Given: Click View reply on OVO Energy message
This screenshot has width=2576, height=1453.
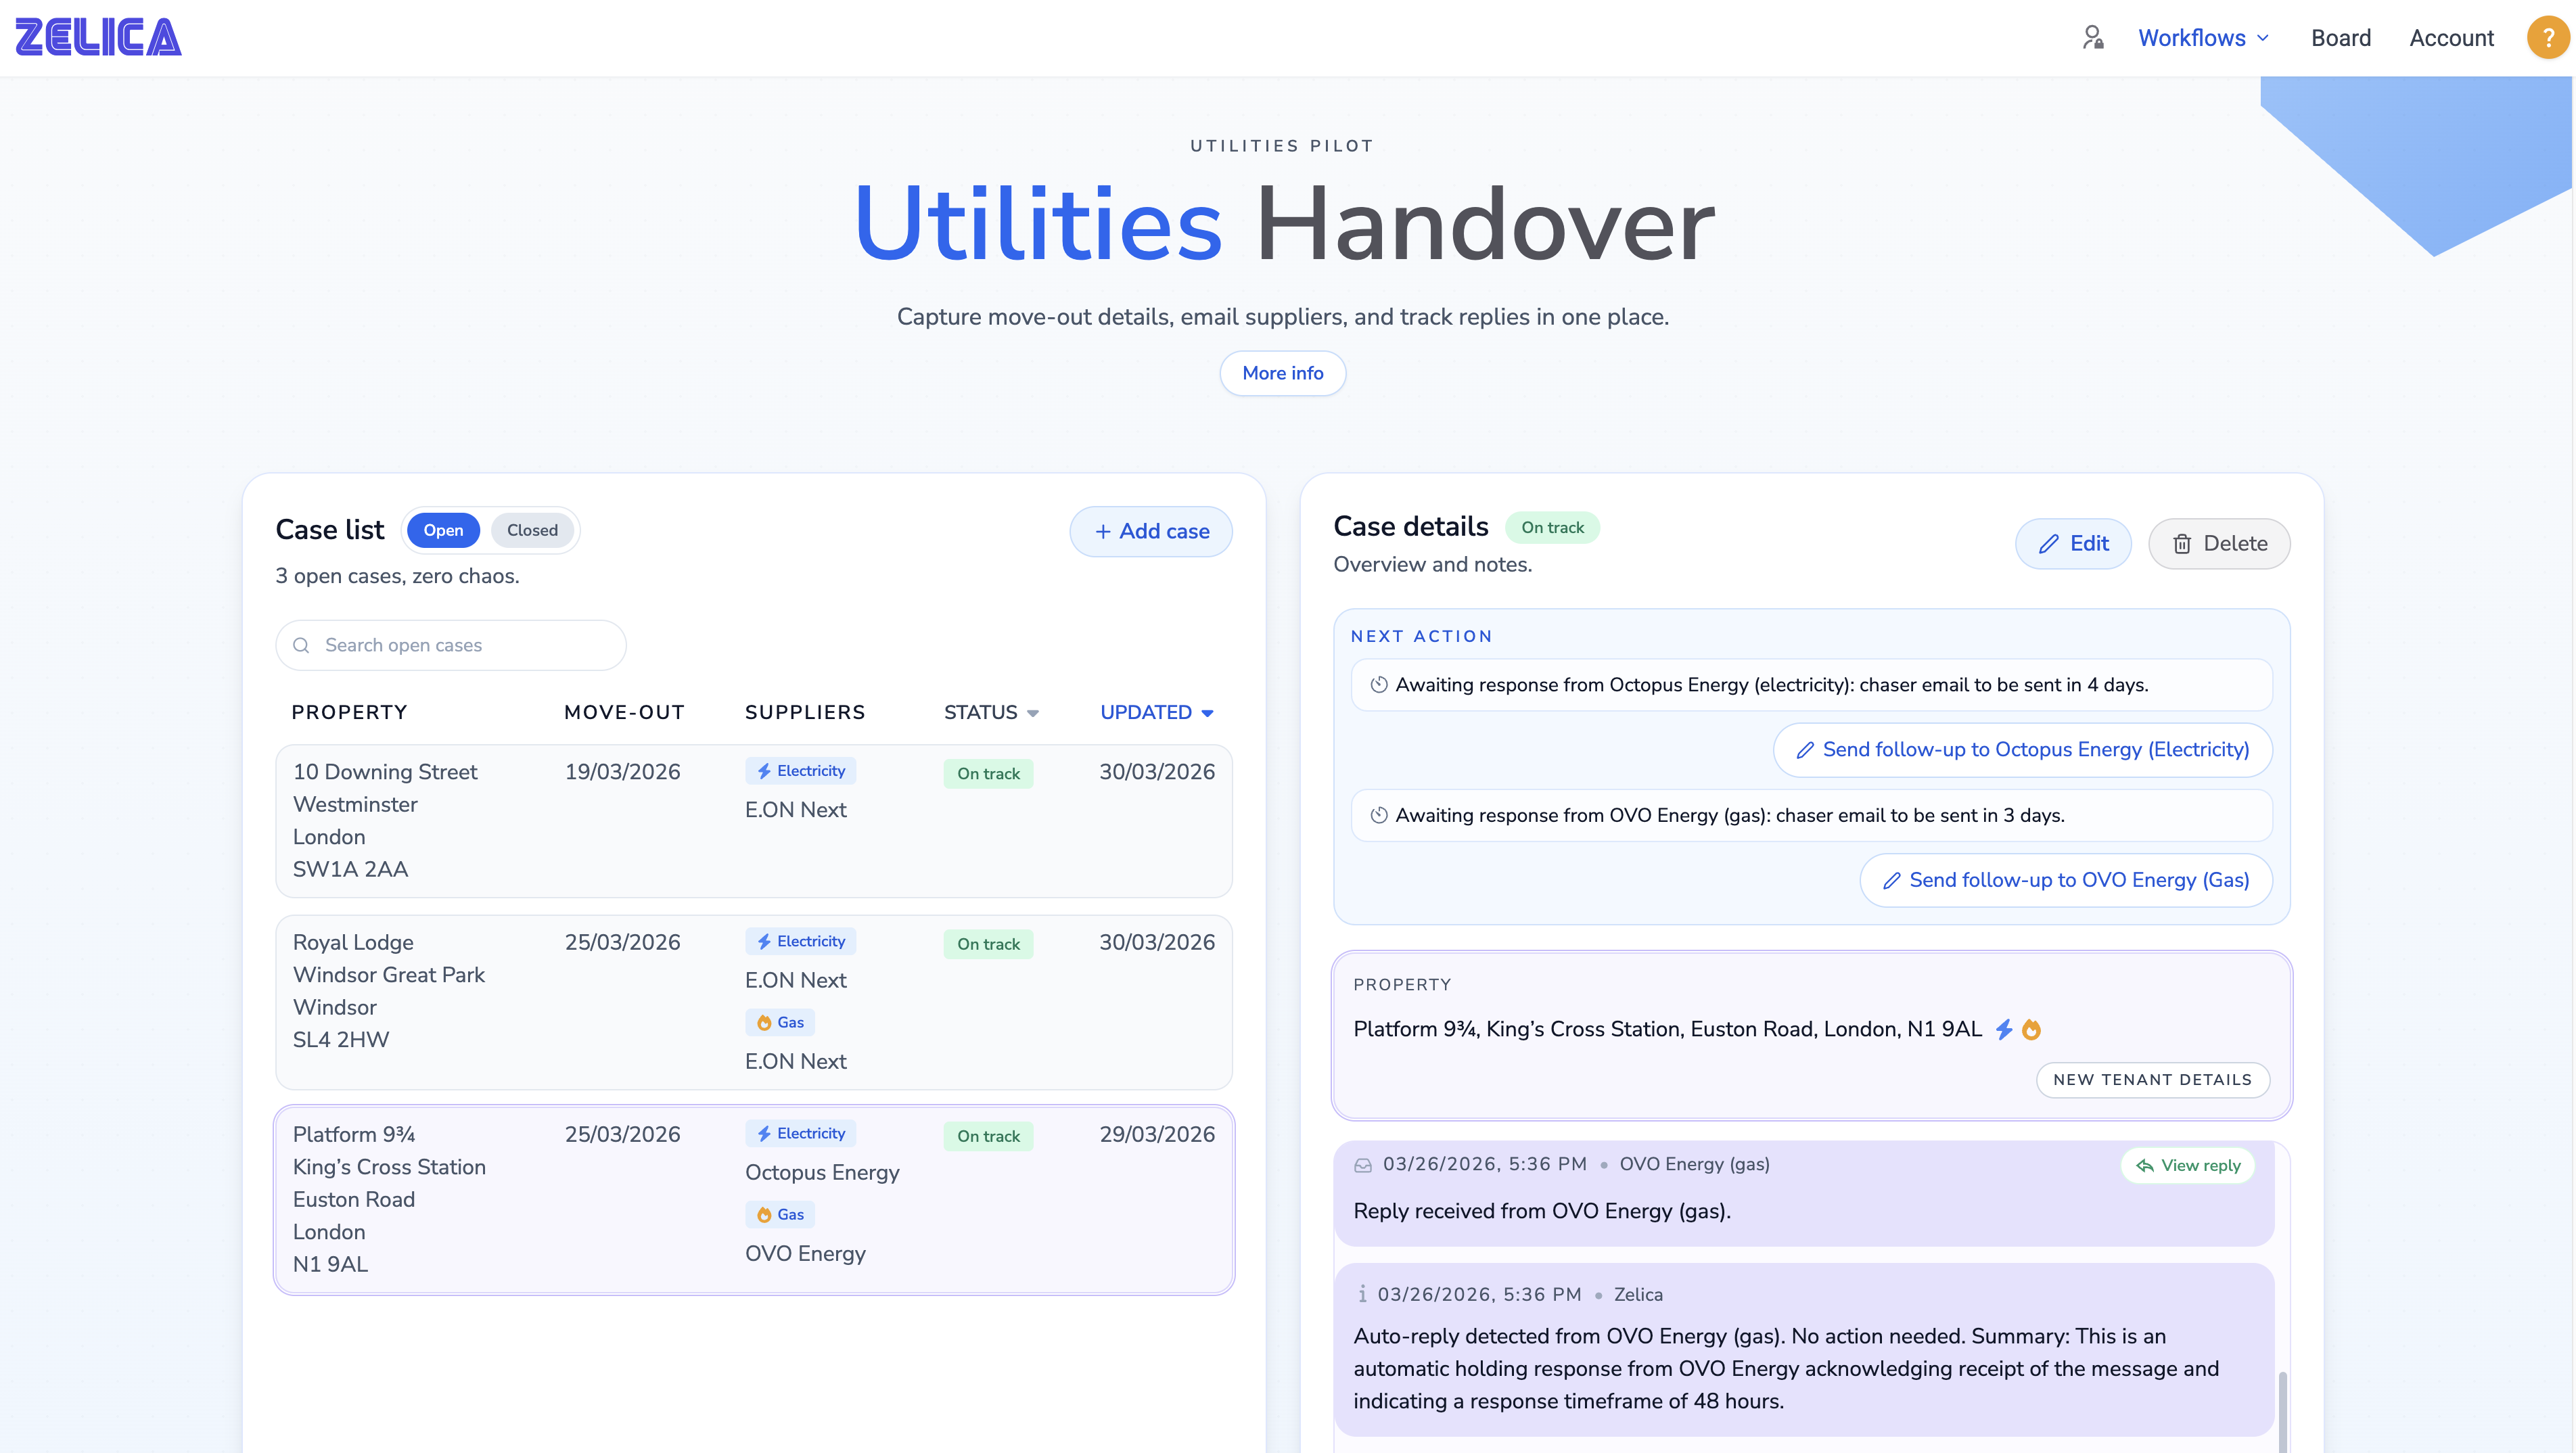Looking at the screenshot, I should [x=2188, y=1165].
